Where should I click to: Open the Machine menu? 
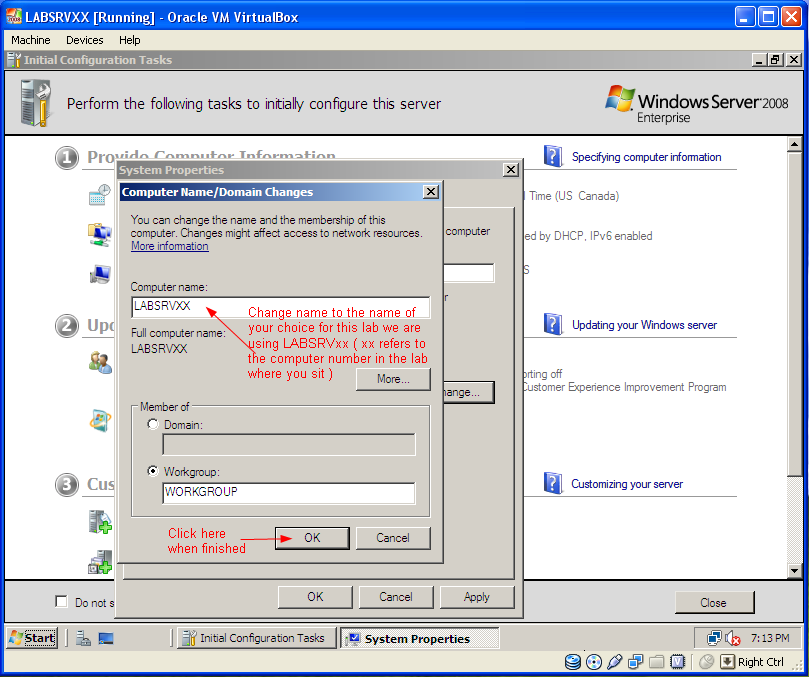[31, 40]
